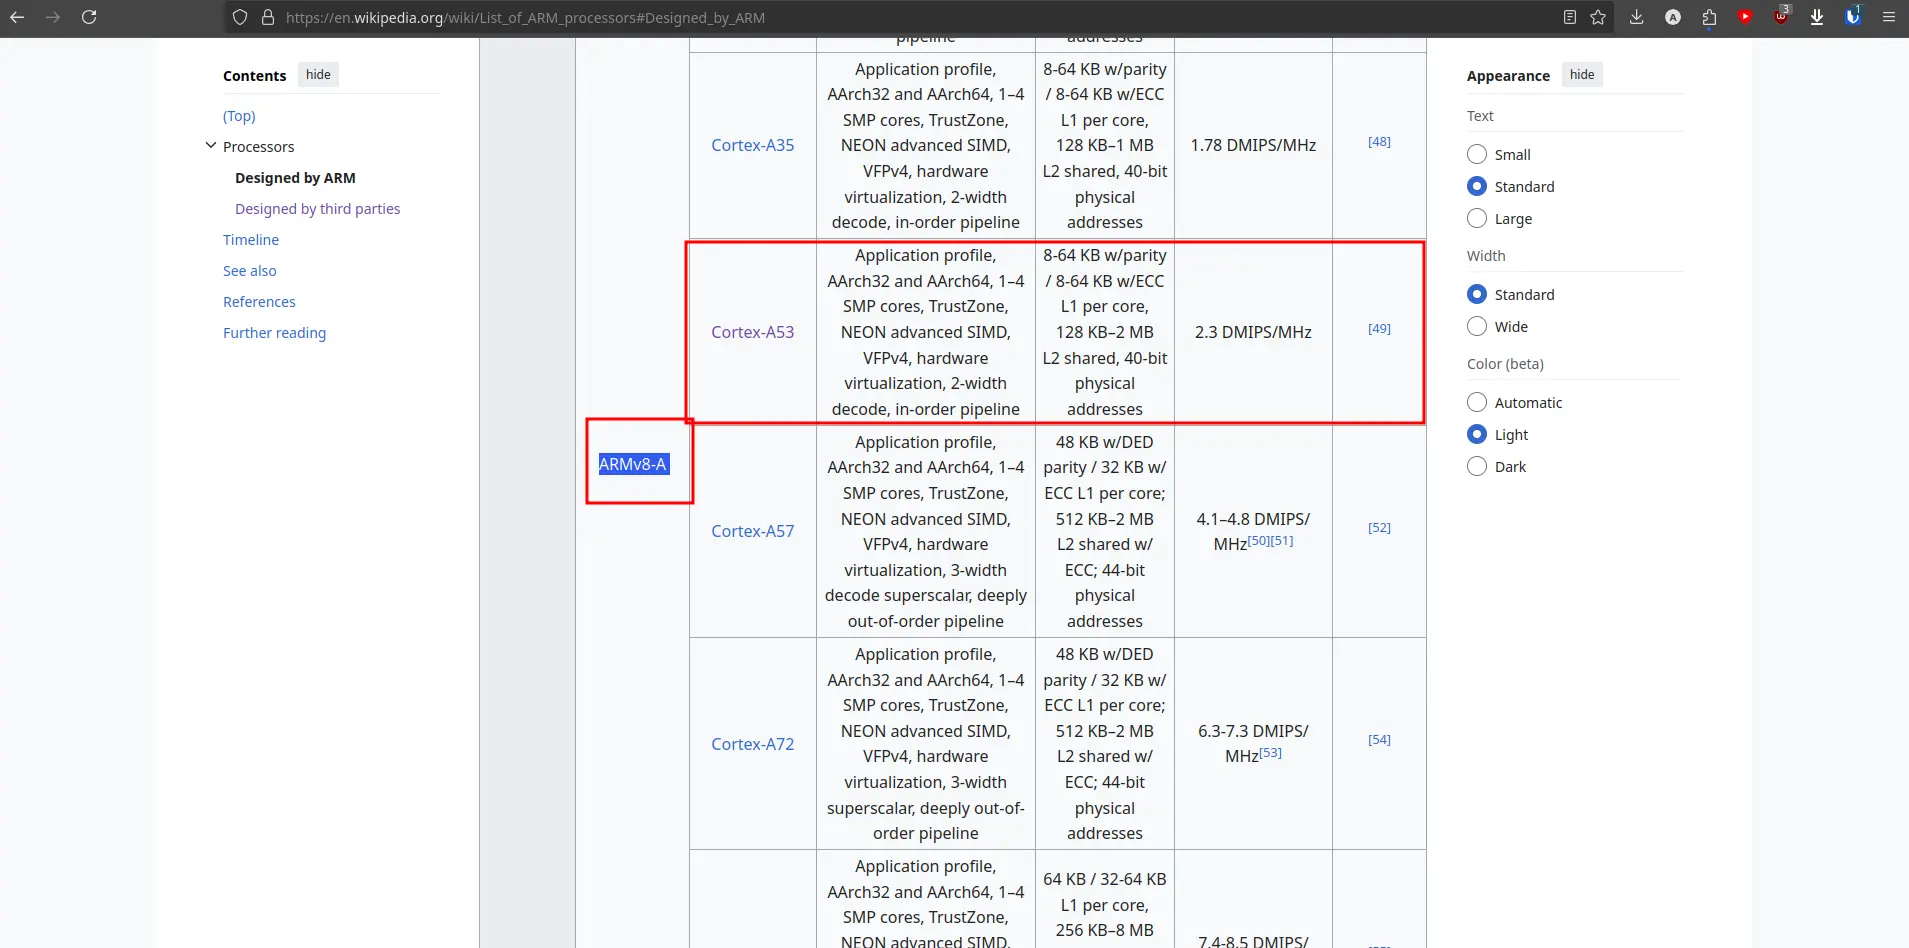This screenshot has height=948, width=1909.
Task: Click the browser forward arrow
Action: click(x=53, y=17)
